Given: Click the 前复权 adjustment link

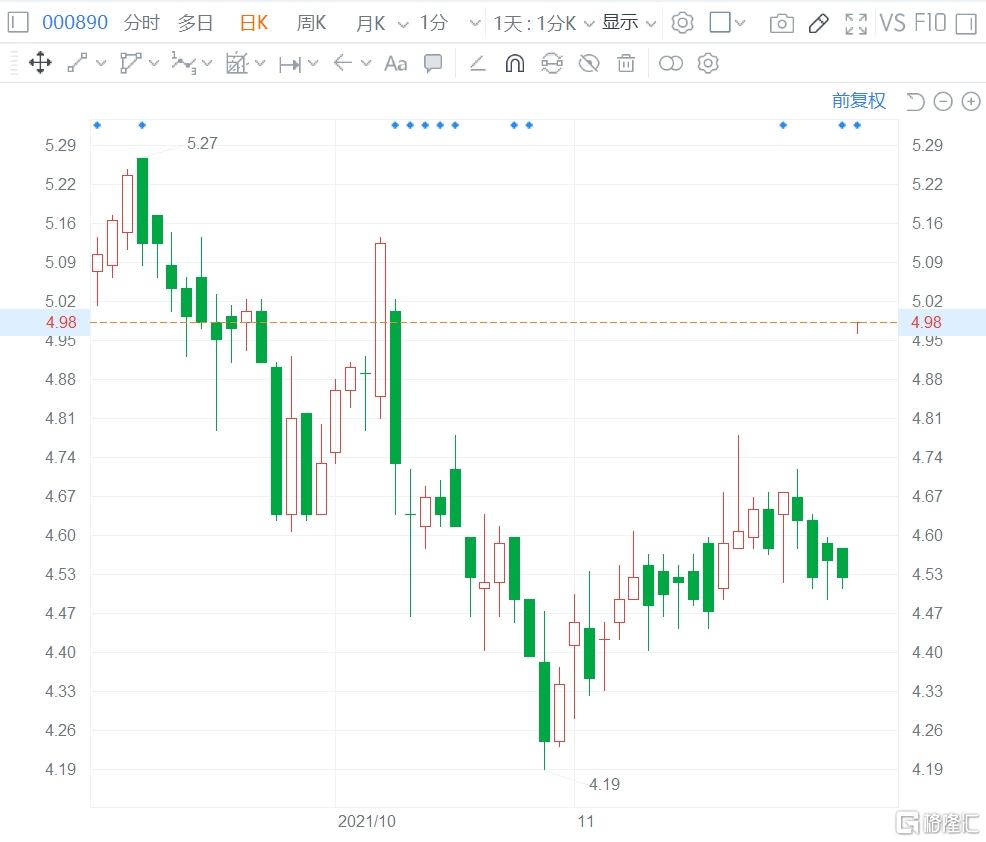Looking at the screenshot, I should click(x=858, y=101).
